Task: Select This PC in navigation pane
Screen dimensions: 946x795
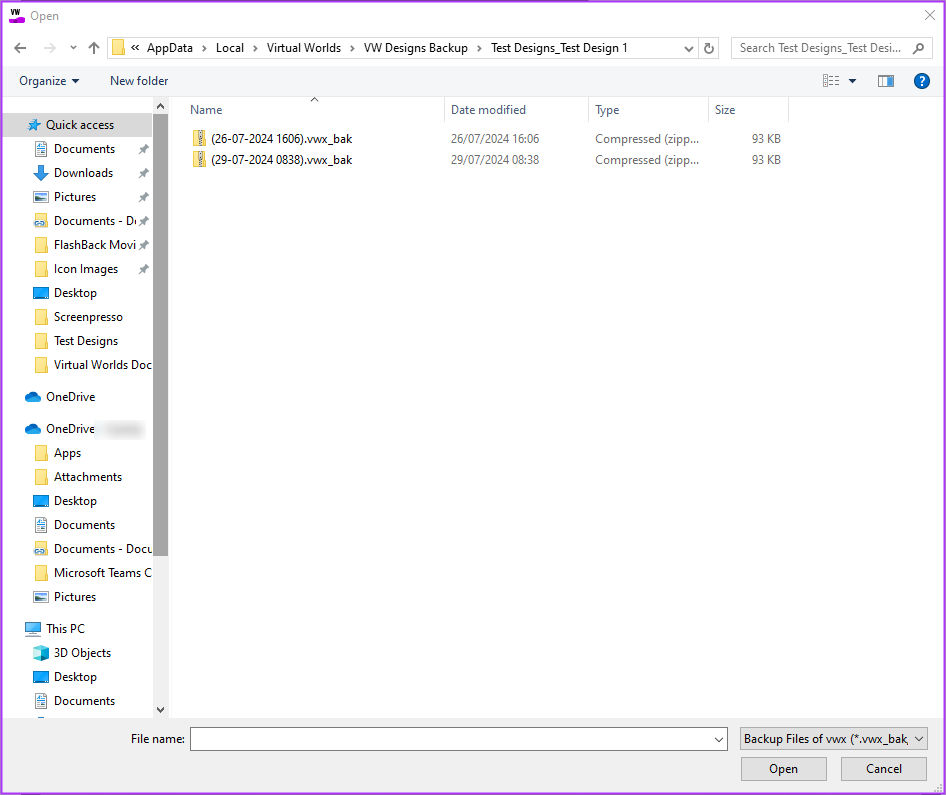Action: [65, 629]
